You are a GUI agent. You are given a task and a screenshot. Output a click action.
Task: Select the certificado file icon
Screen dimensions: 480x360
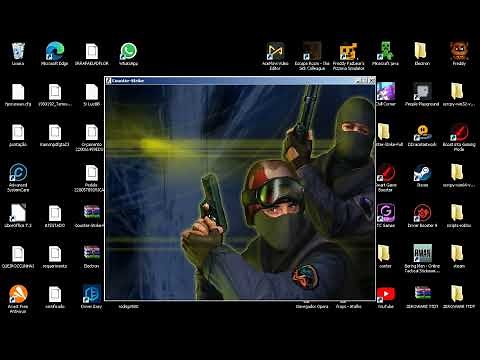(x=55, y=294)
